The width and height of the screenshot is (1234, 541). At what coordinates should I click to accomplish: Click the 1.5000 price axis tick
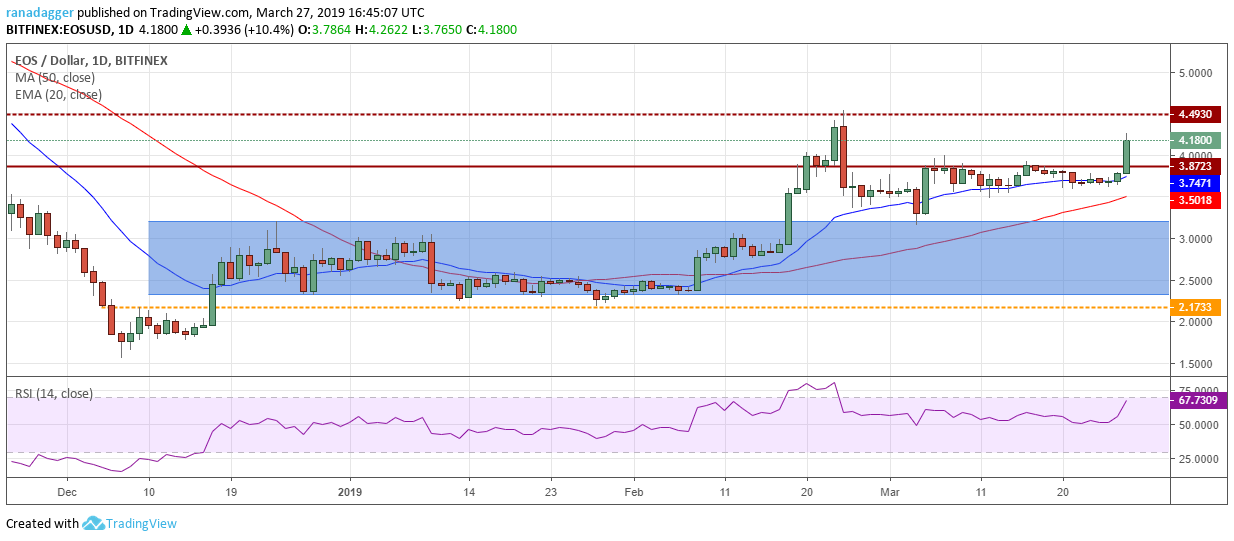click(1196, 364)
